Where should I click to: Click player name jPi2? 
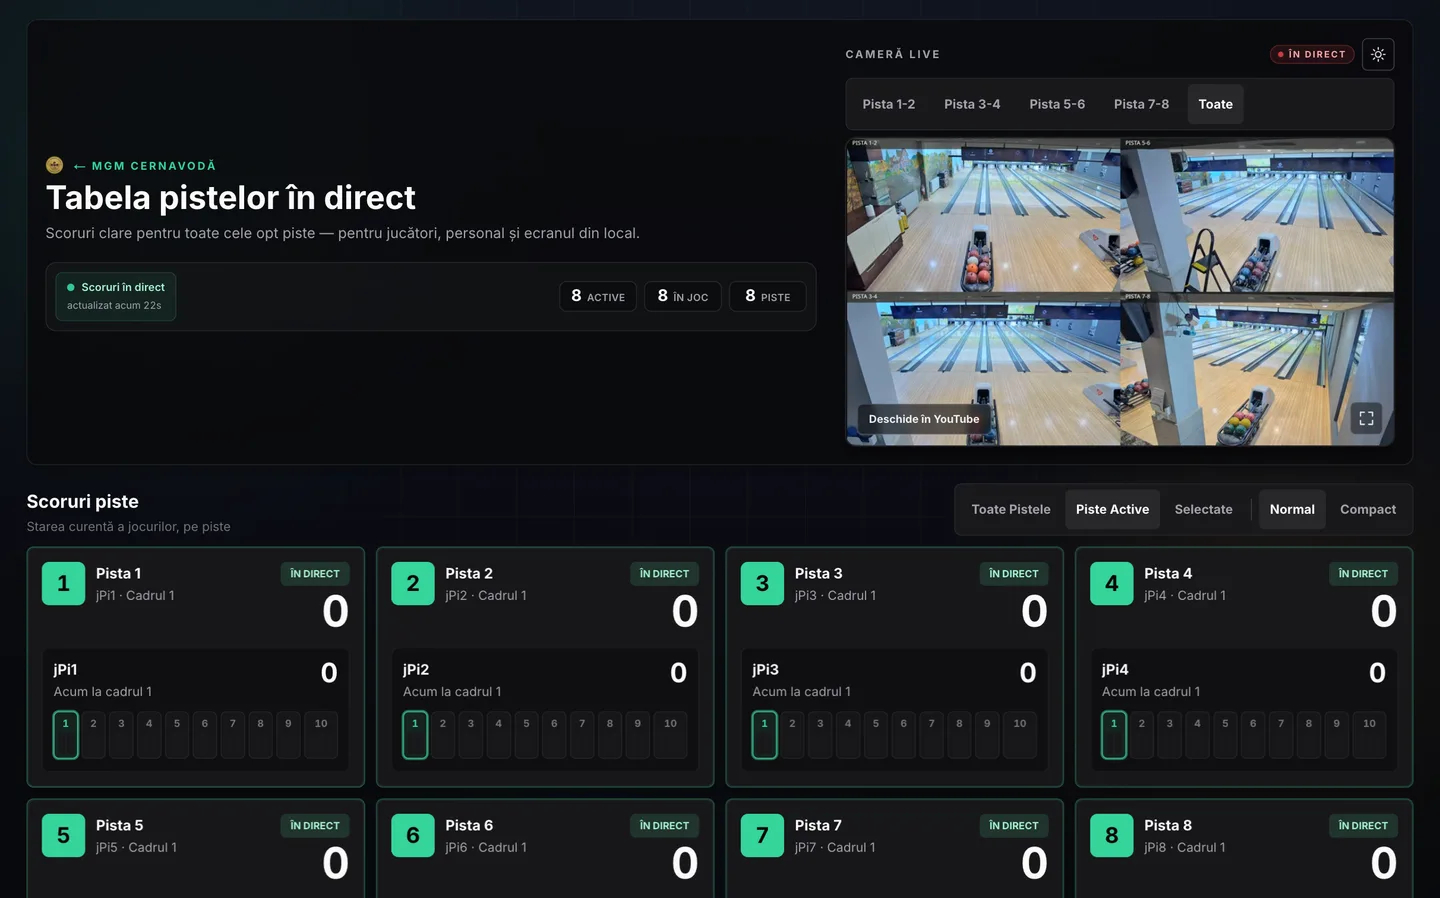click(416, 670)
